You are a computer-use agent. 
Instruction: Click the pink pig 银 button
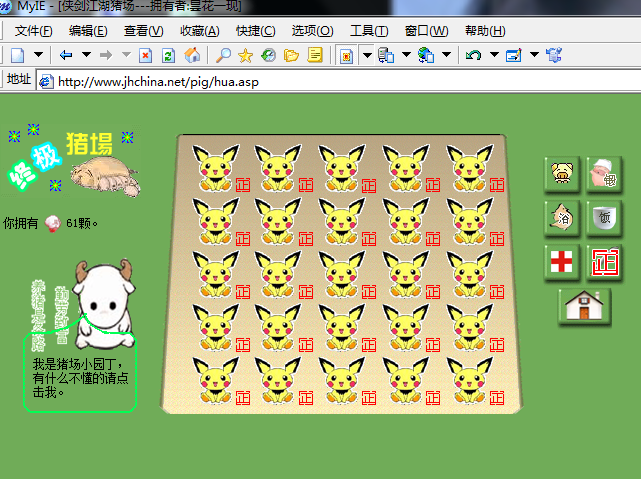tap(604, 173)
